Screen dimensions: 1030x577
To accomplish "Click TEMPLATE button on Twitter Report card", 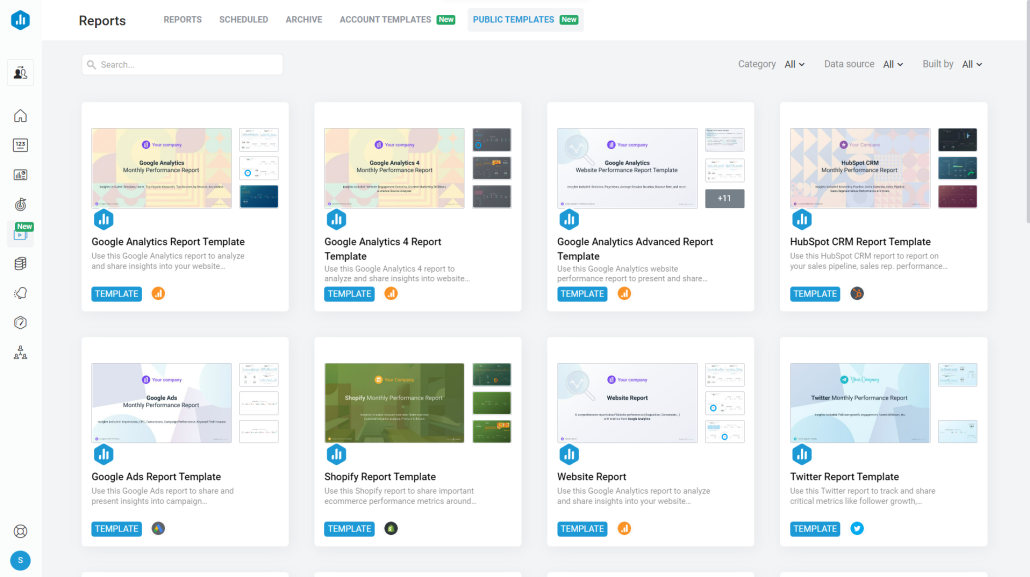I will coord(815,528).
